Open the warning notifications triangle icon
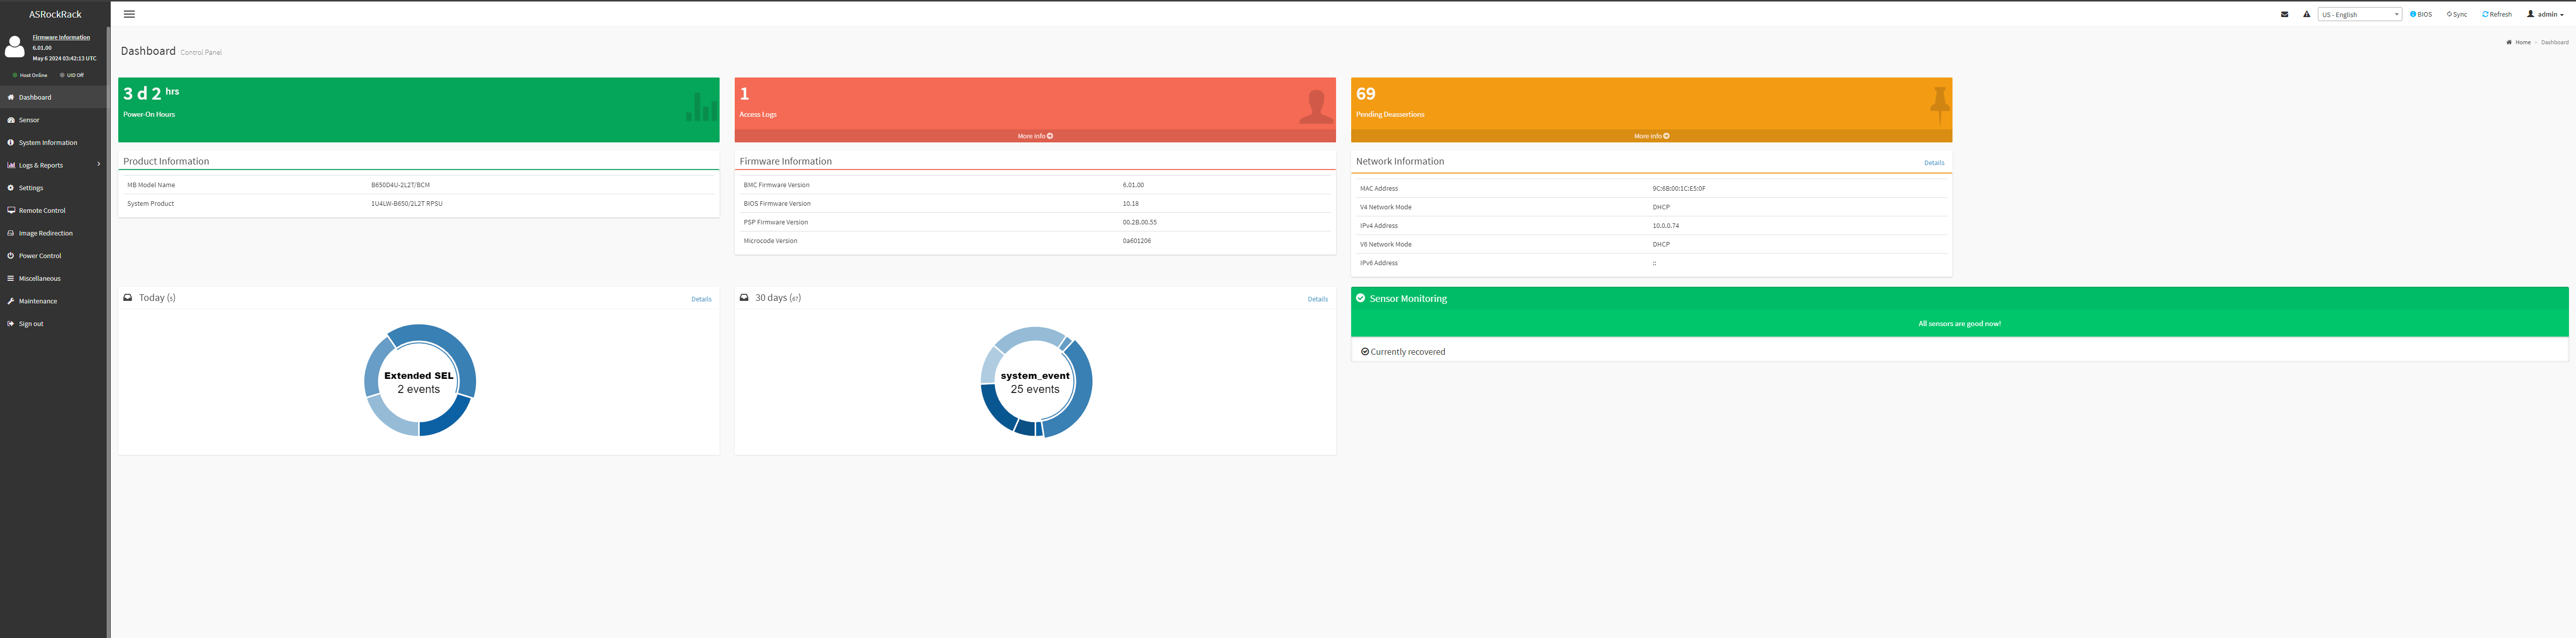Screen dimensions: 2576x638 pos(2306,14)
